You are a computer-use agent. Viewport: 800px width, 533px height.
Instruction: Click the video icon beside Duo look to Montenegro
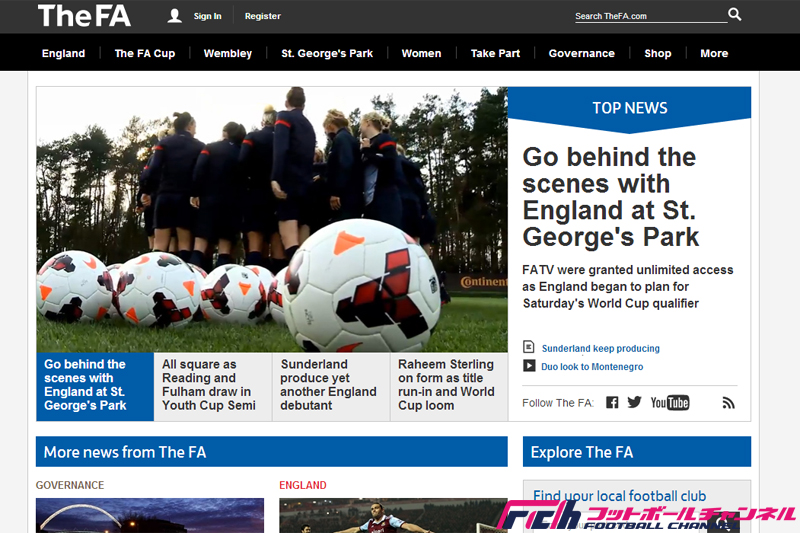[529, 366]
